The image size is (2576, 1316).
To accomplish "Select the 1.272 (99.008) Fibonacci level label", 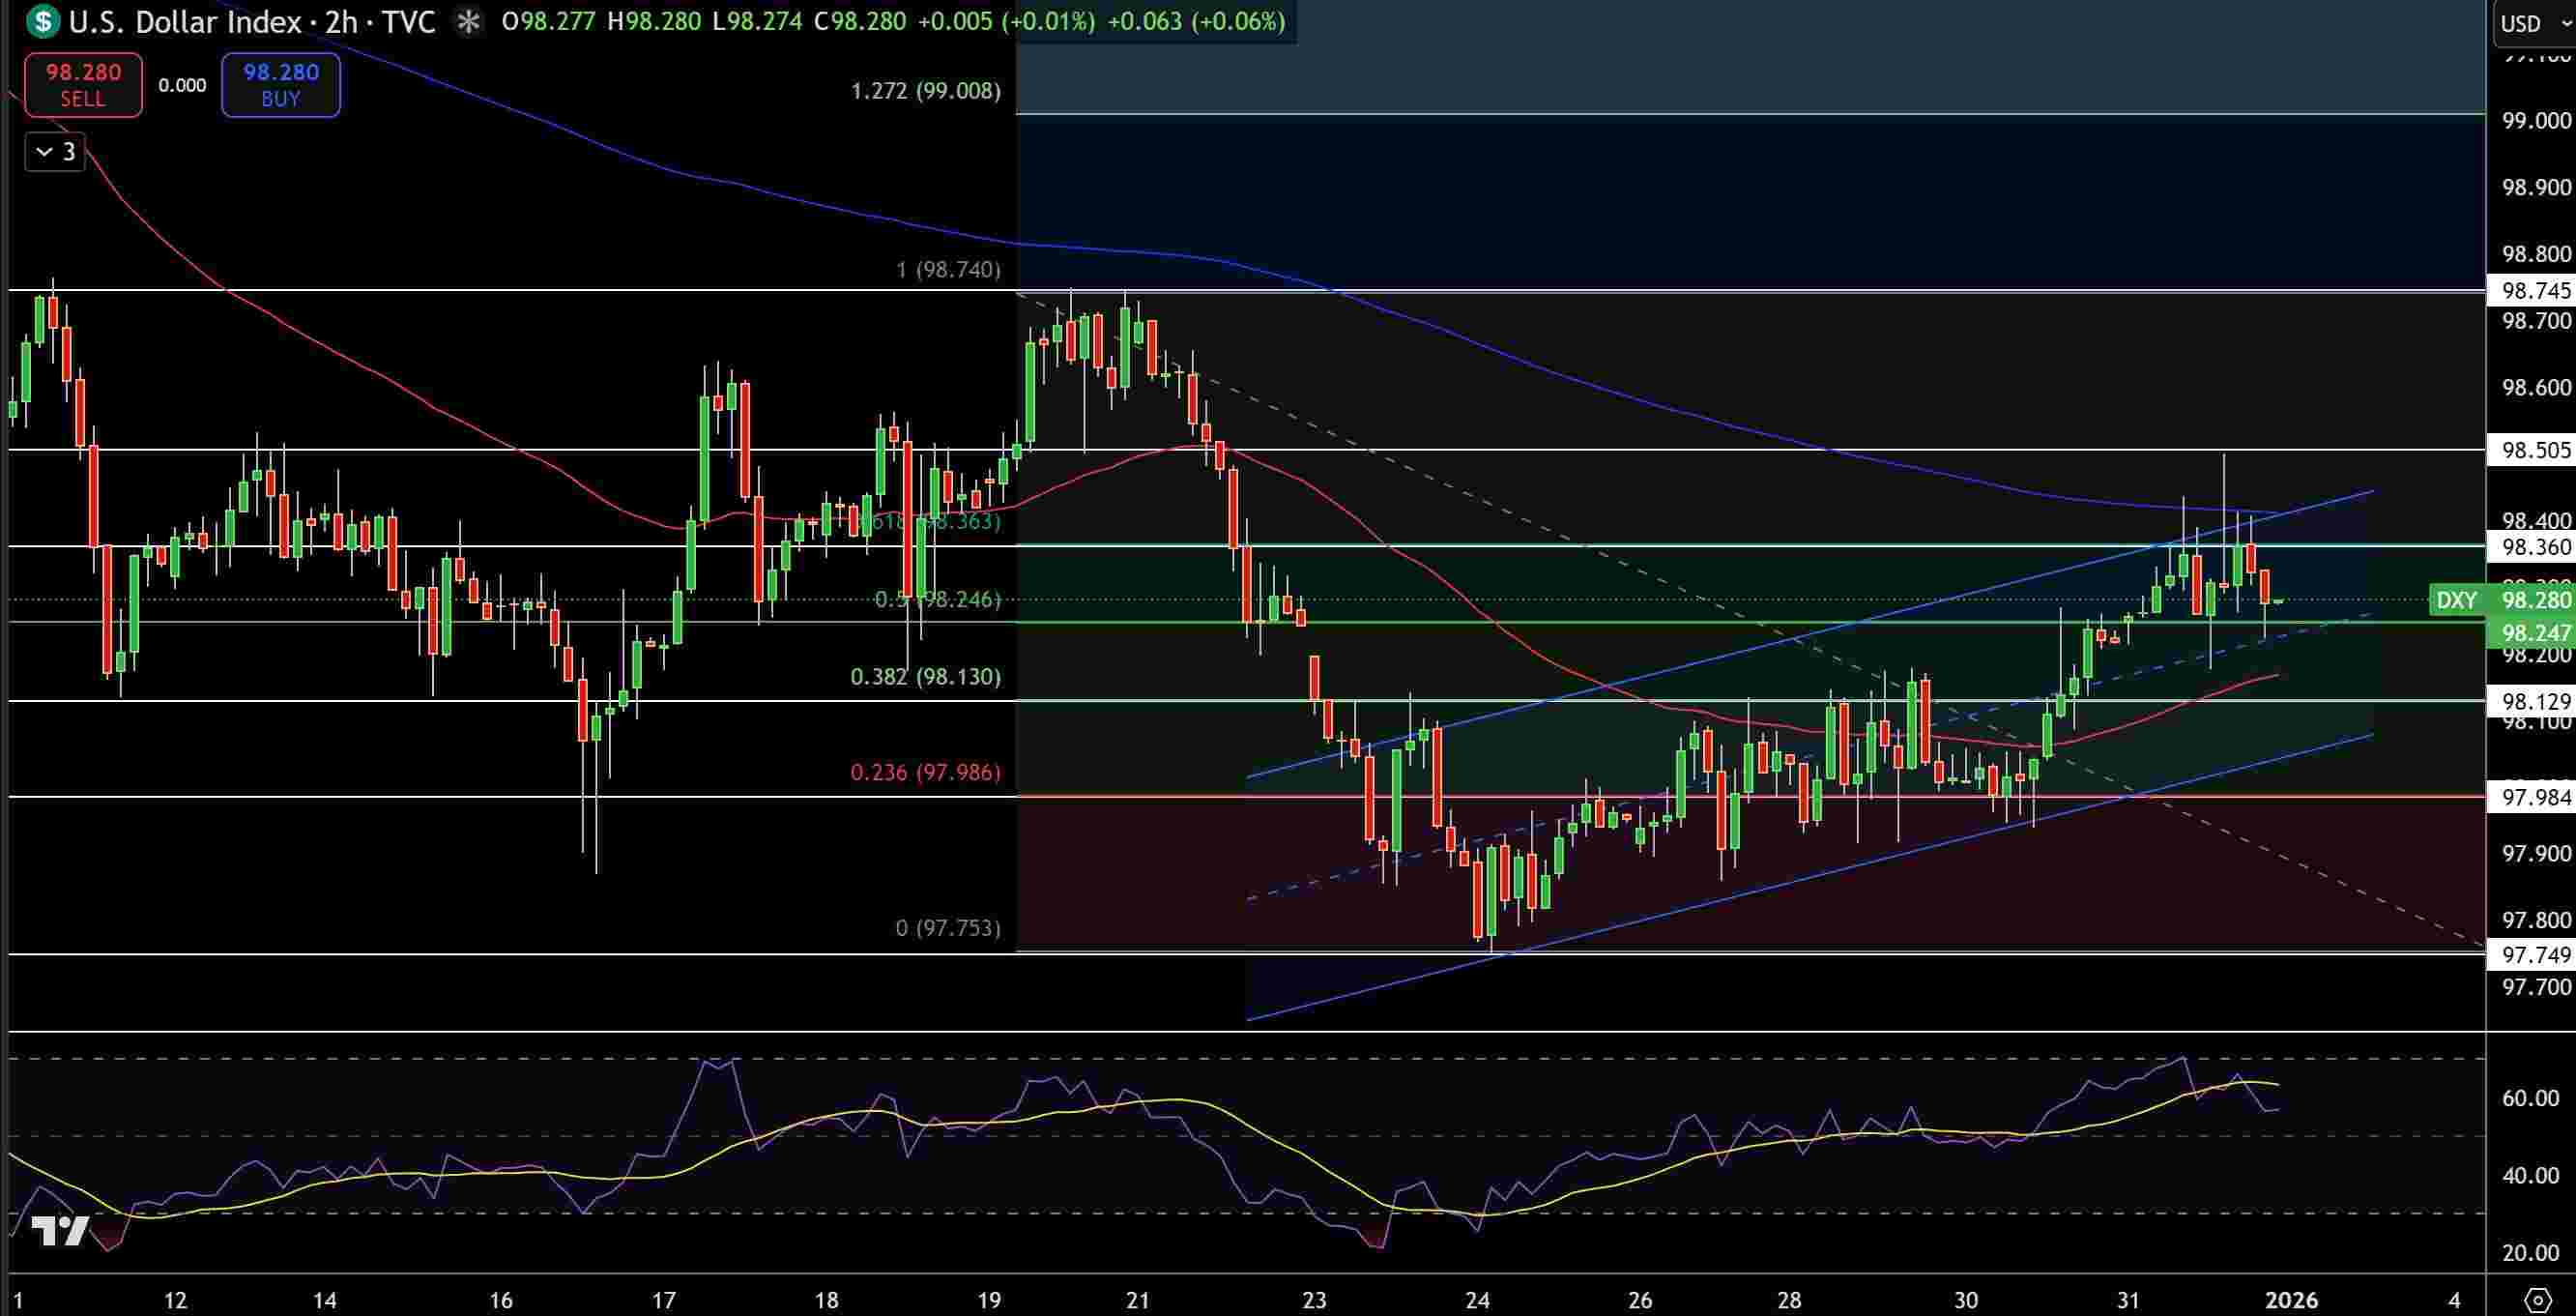I will pos(925,91).
